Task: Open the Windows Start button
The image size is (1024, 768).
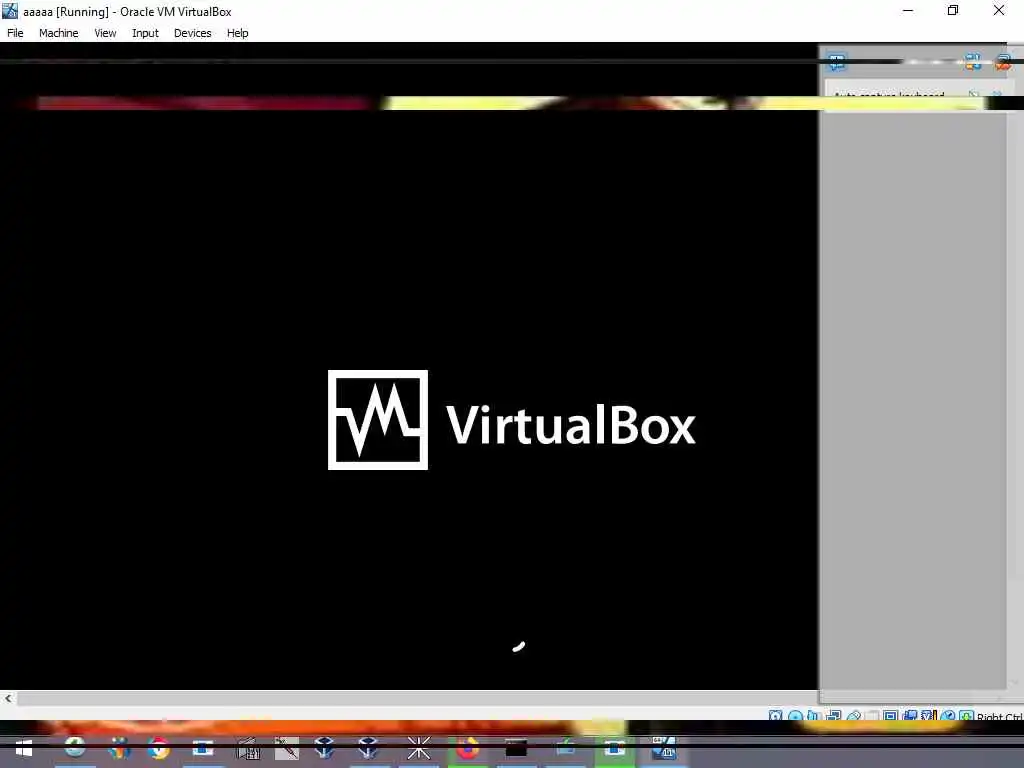Action: coord(24,748)
